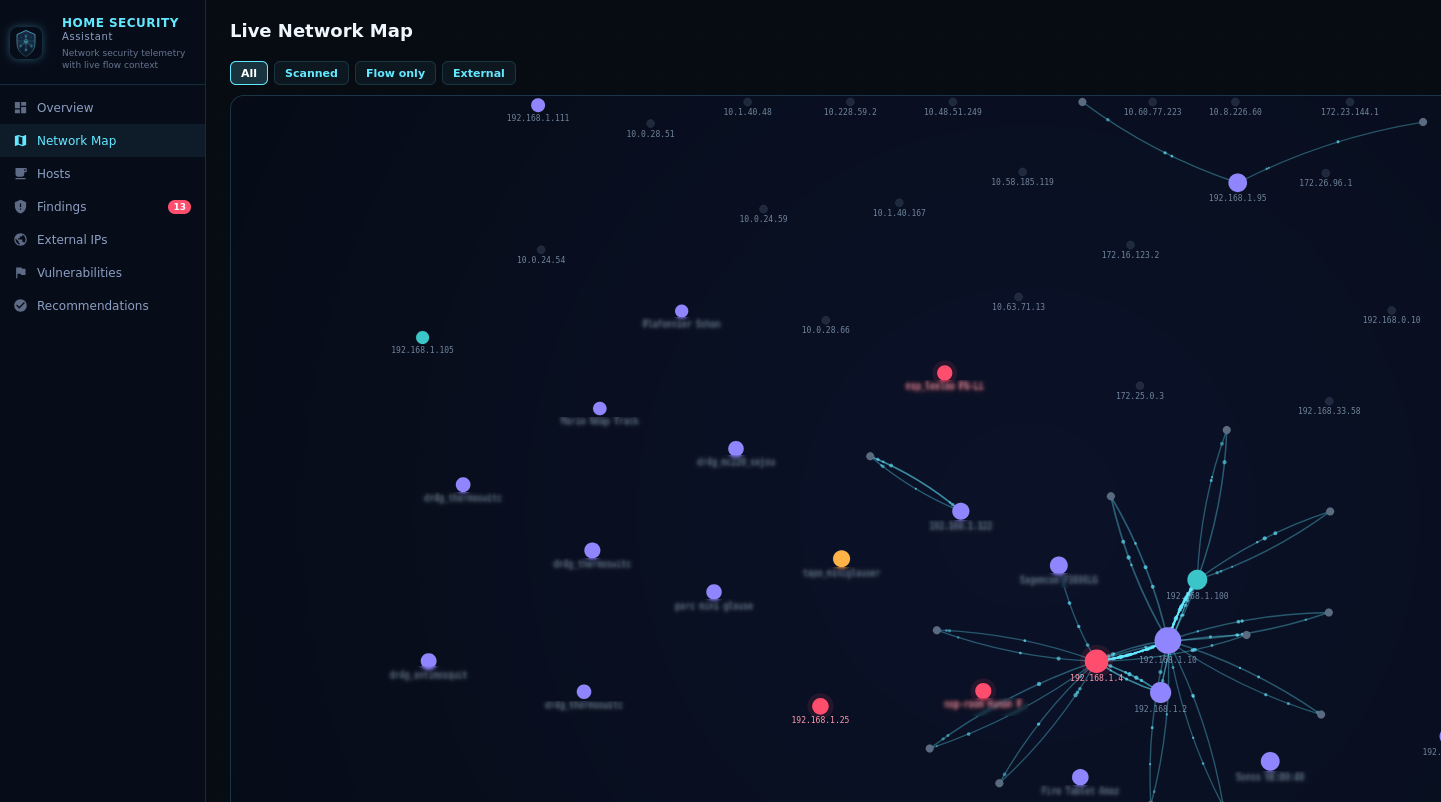Image resolution: width=1441 pixels, height=802 pixels.
Task: Click the purple hub node 192.168.1.10
Action: coord(1167,640)
